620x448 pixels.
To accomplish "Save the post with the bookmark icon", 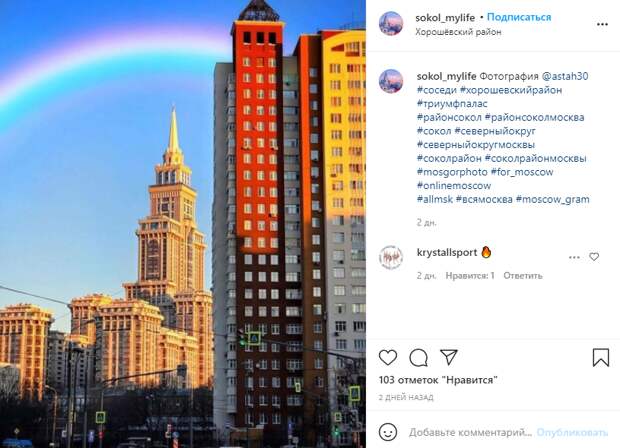I will [x=601, y=357].
